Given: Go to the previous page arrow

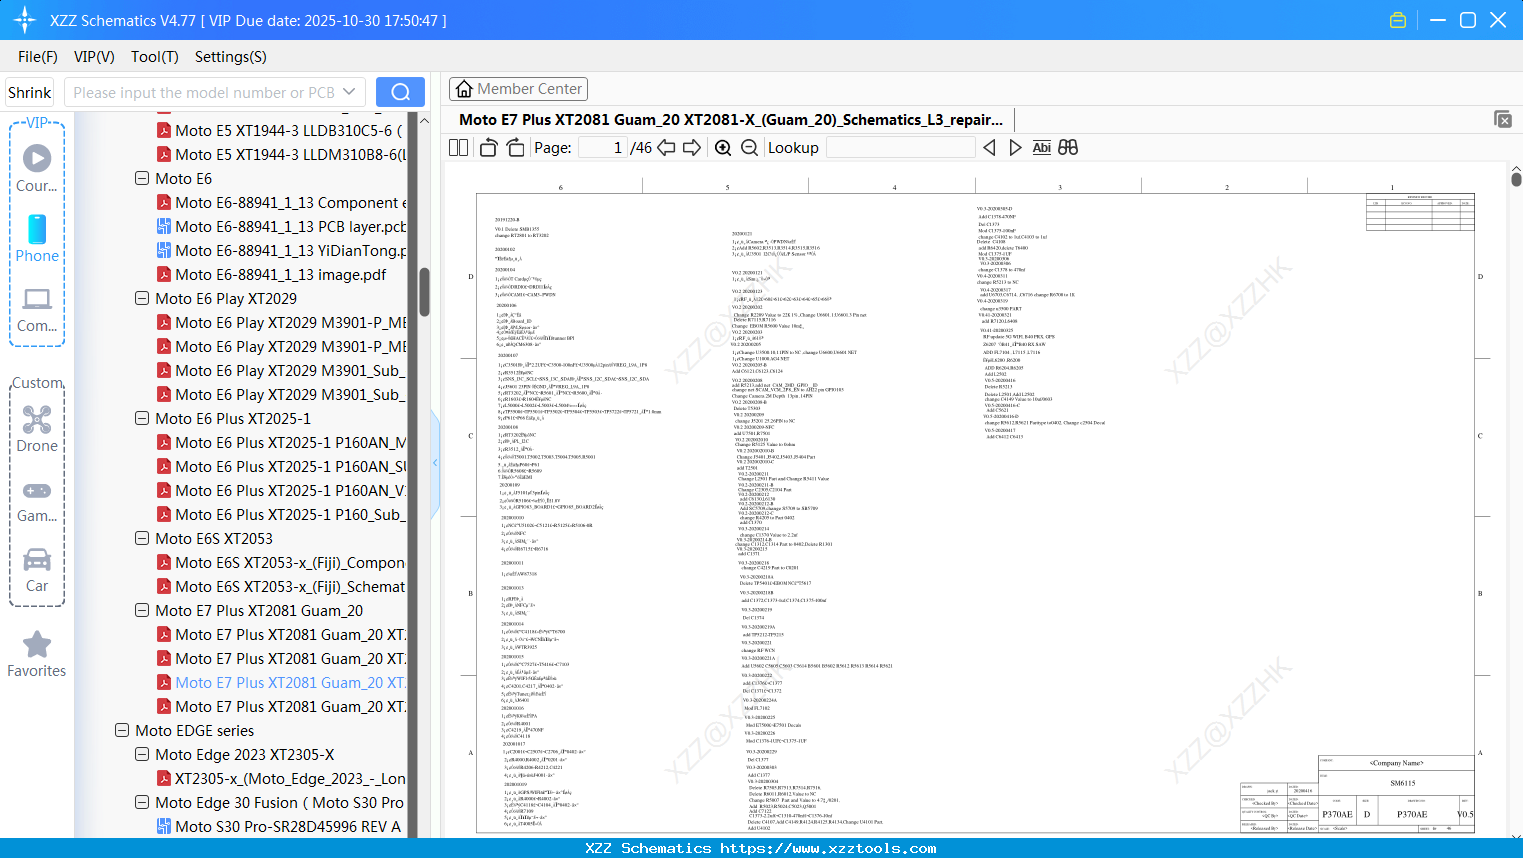Looking at the screenshot, I should click(x=666, y=148).
